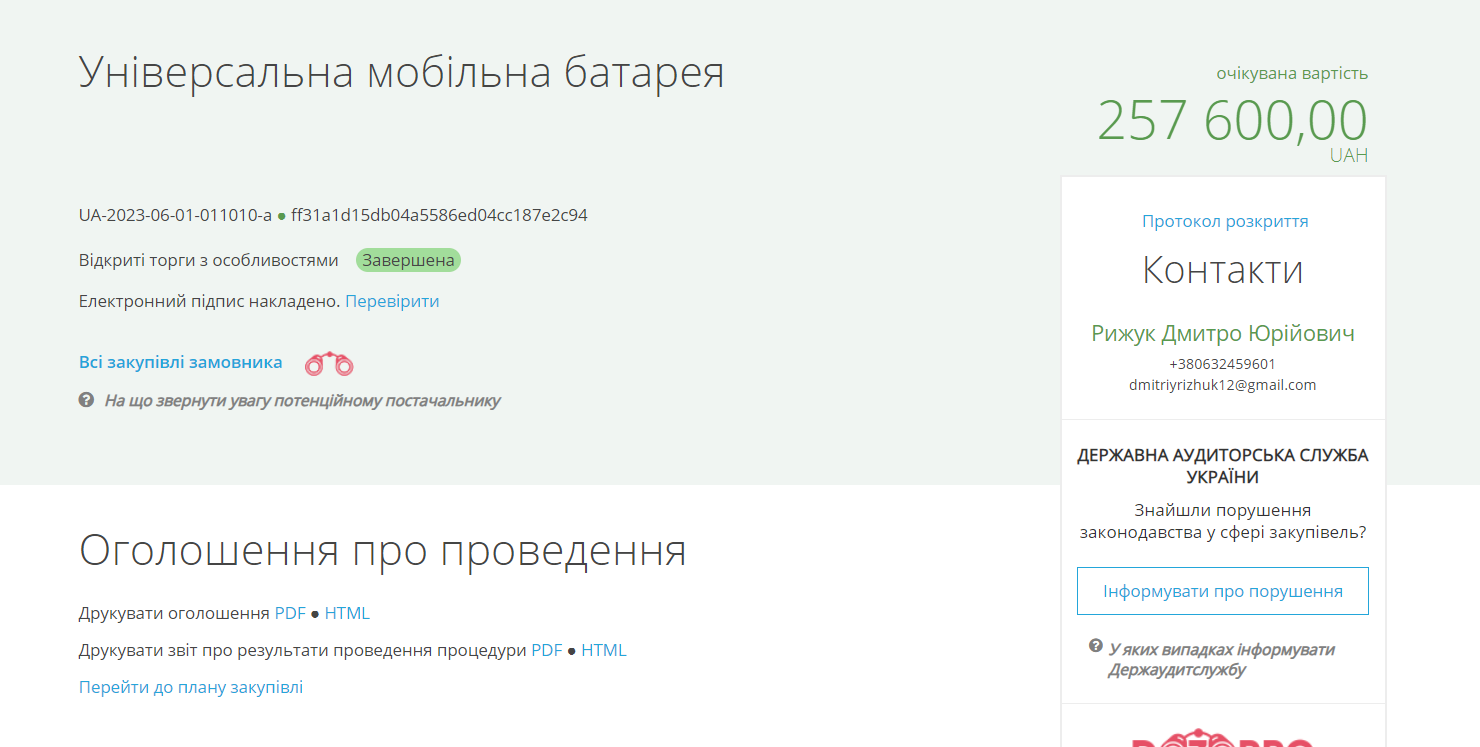The height and width of the screenshot is (747, 1480).
Task: Click the Завершена status badge
Action: 408,260
